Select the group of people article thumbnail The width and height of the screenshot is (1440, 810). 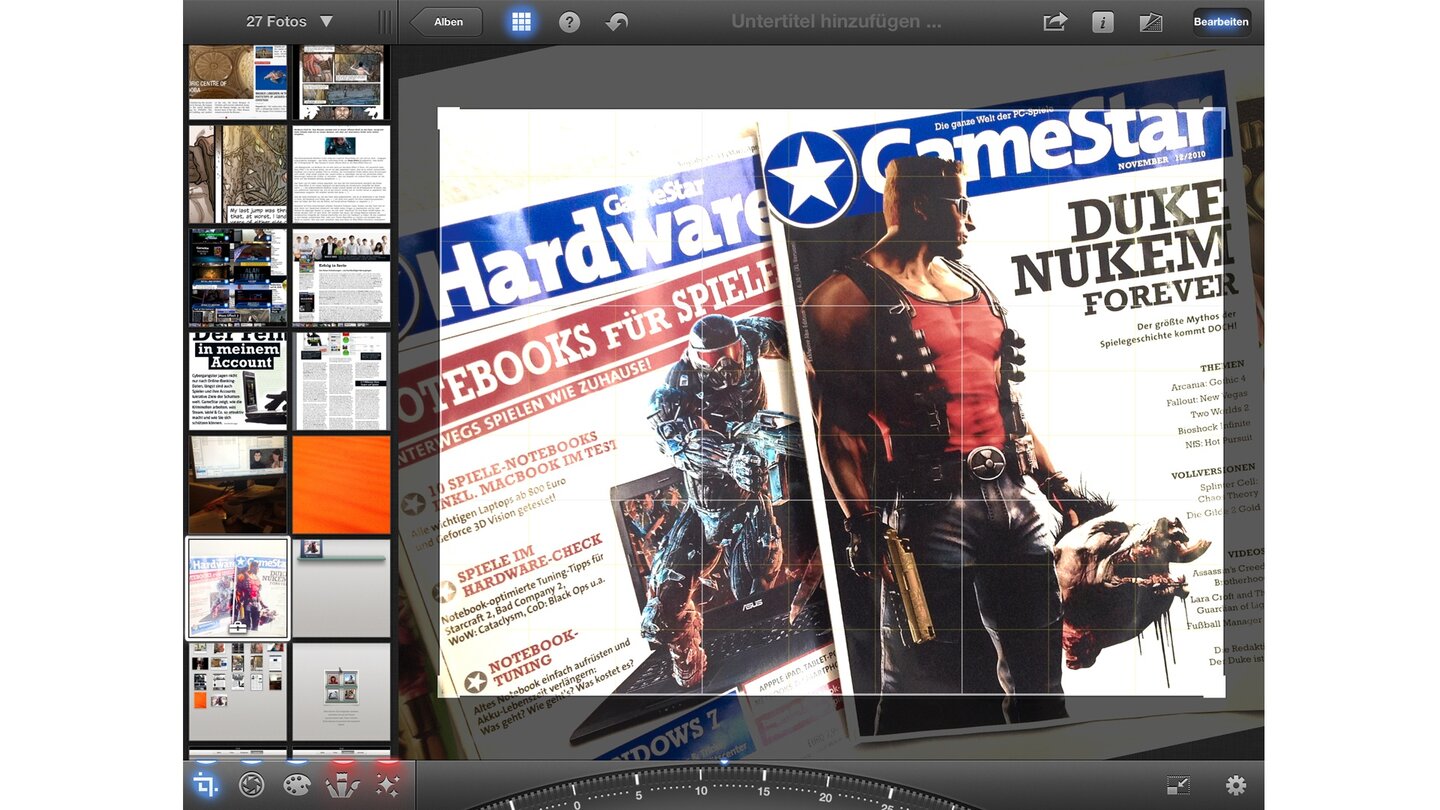[341, 276]
